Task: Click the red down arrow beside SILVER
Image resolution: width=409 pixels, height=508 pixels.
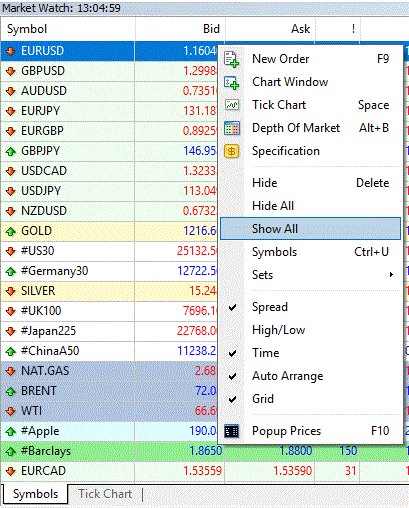Action: [11, 291]
